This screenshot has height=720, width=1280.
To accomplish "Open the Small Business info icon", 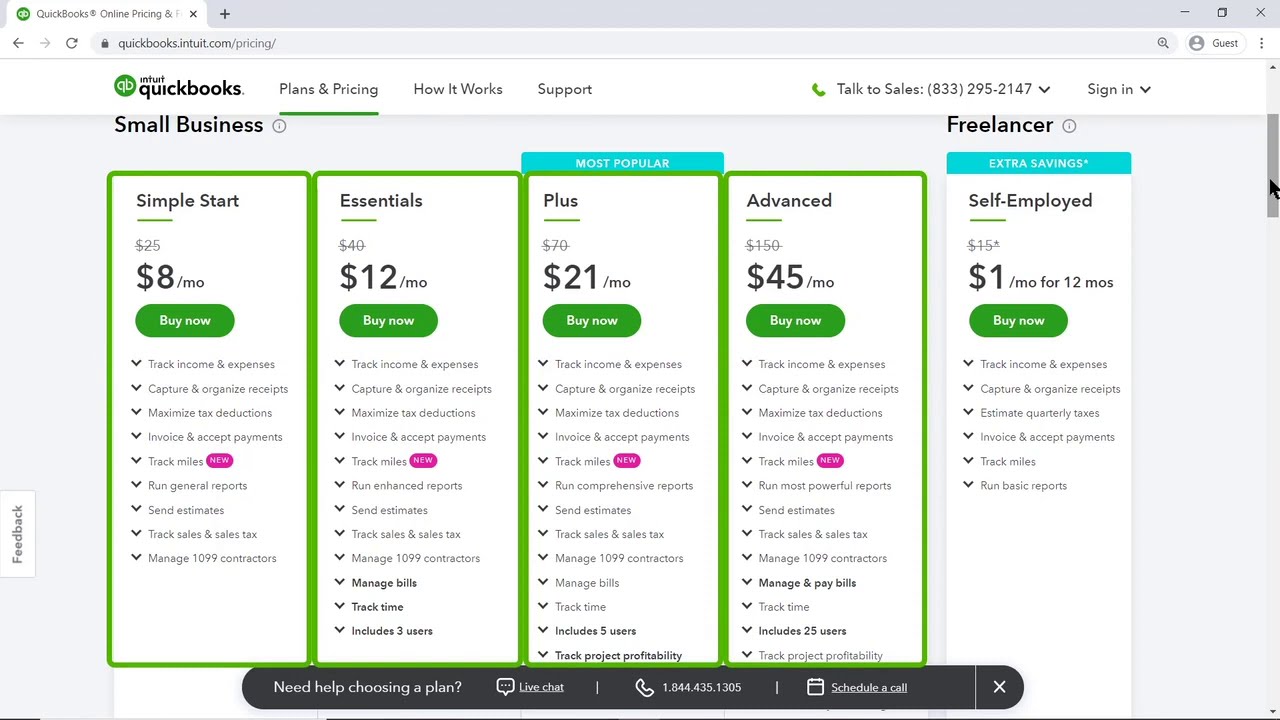I will 279,126.
